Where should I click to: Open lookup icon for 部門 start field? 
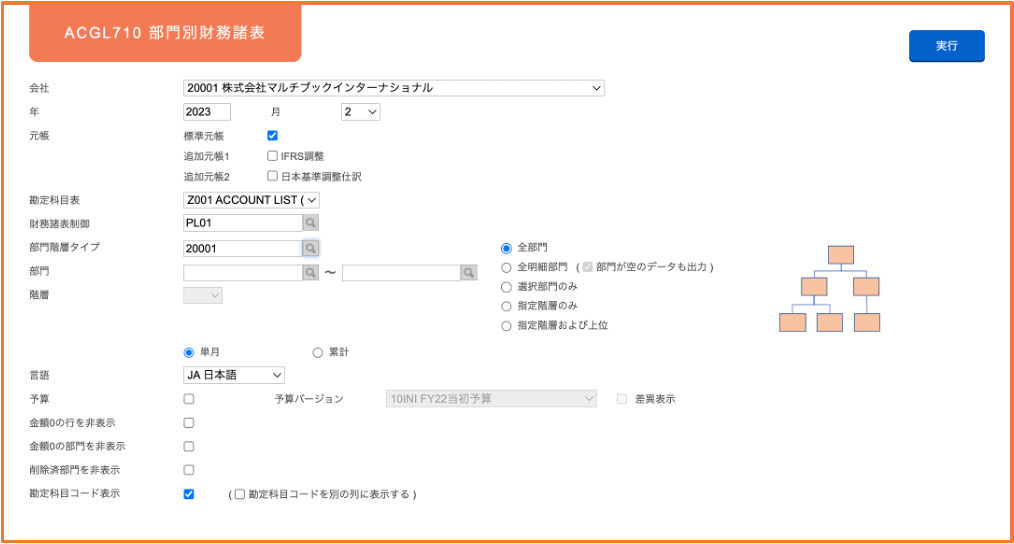click(310, 272)
